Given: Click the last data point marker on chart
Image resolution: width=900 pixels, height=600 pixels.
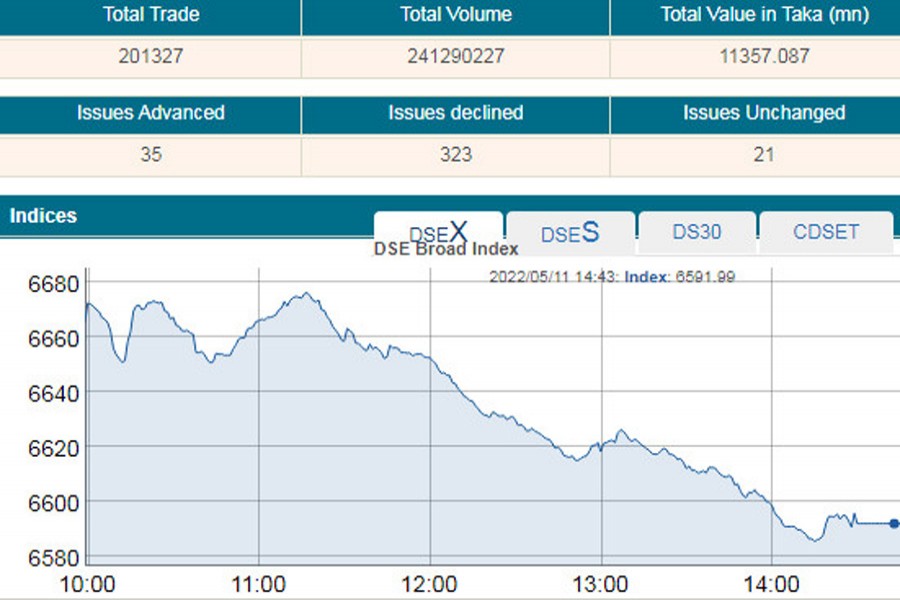Looking at the screenshot, I should 894,523.
